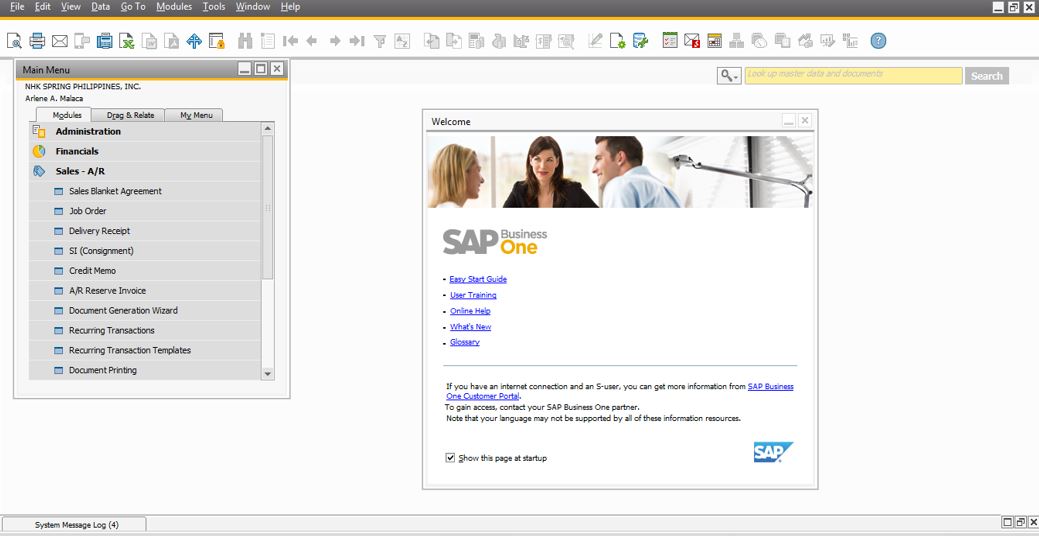
Task: Open the SAP Business One Customer Portal link
Action: coord(771,386)
